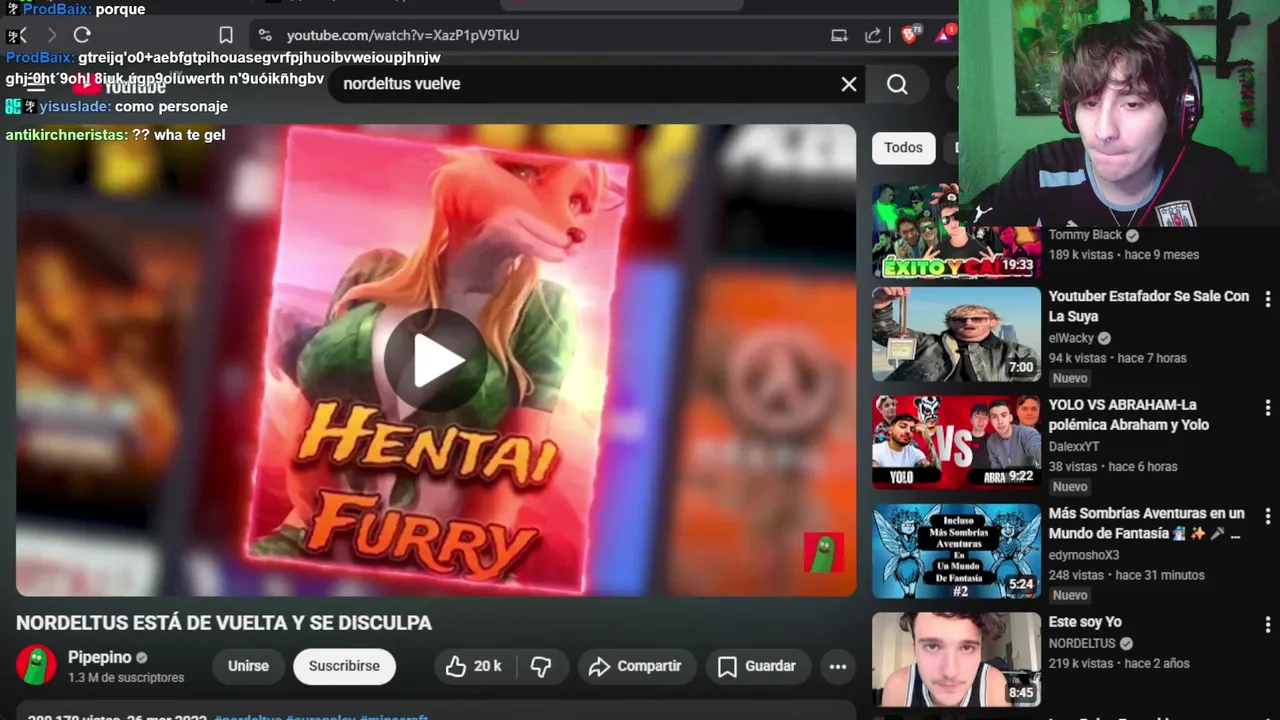Open the cast/media device icon in address bar
The height and width of the screenshot is (720, 1280).
[839, 35]
